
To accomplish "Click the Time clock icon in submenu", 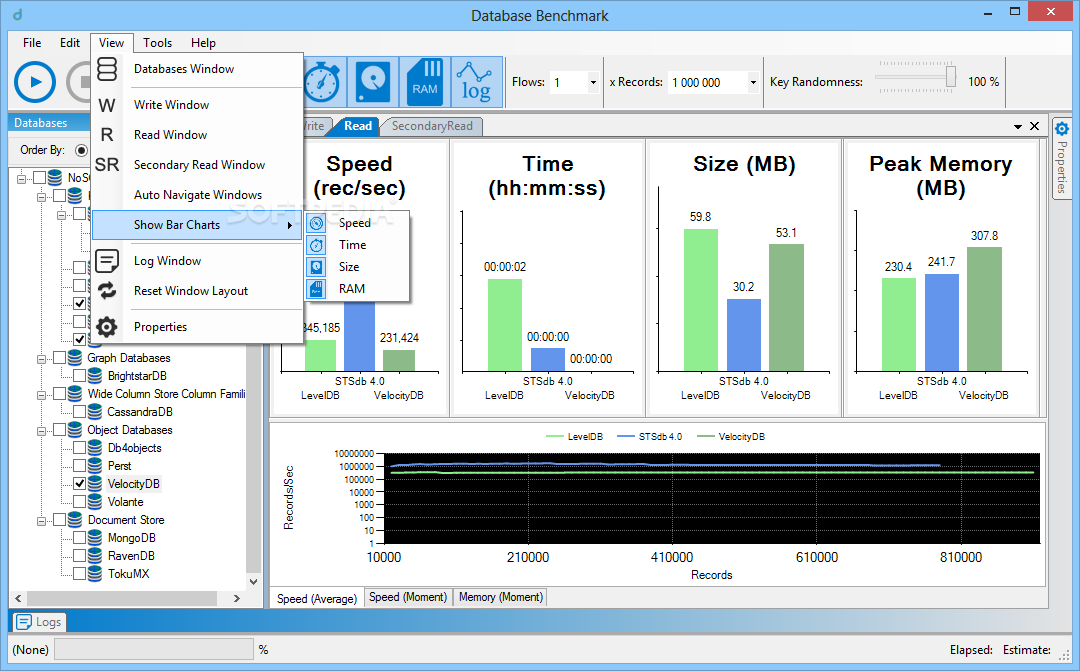I will [x=316, y=245].
